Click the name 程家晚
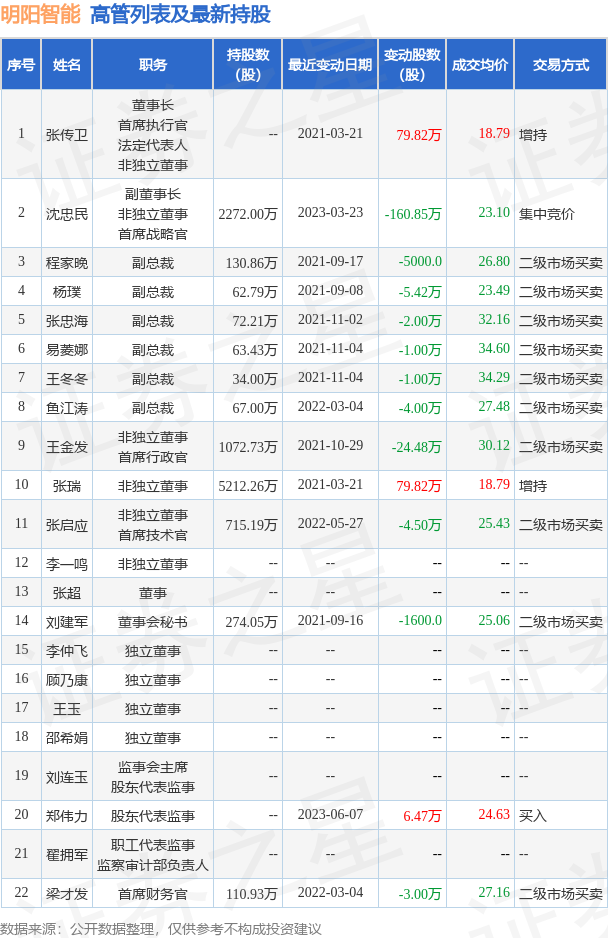 click(x=66, y=263)
